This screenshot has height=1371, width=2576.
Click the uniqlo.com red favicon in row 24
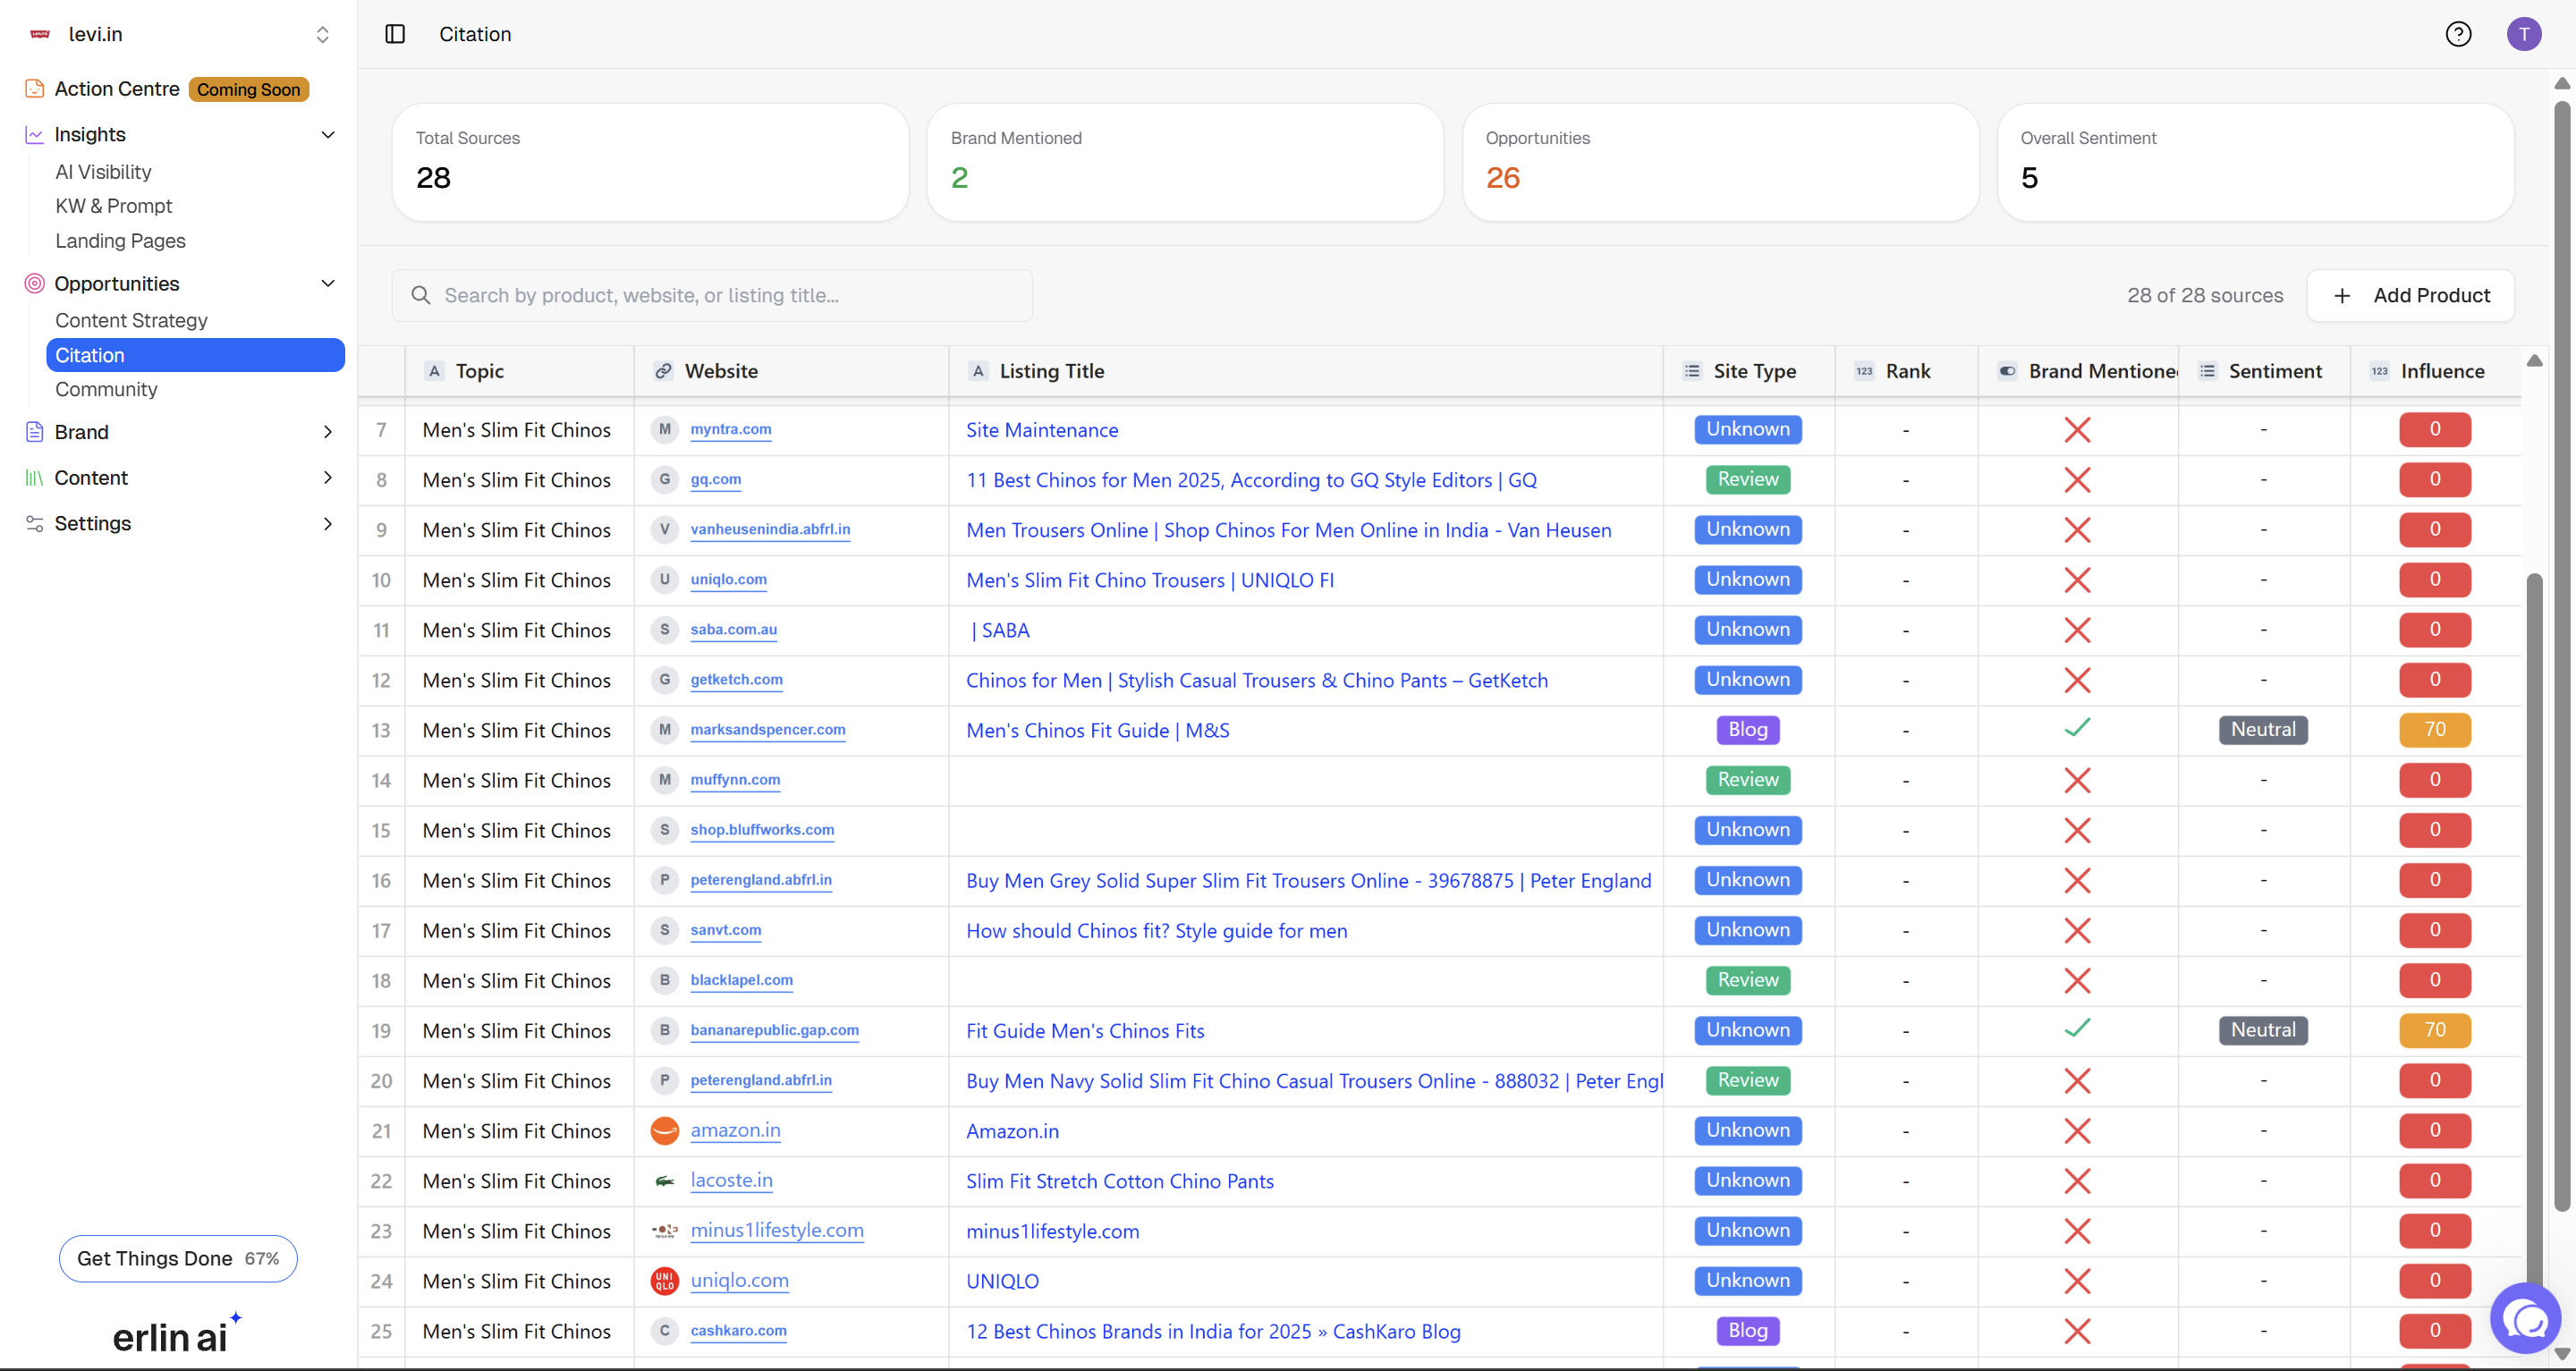point(665,1281)
